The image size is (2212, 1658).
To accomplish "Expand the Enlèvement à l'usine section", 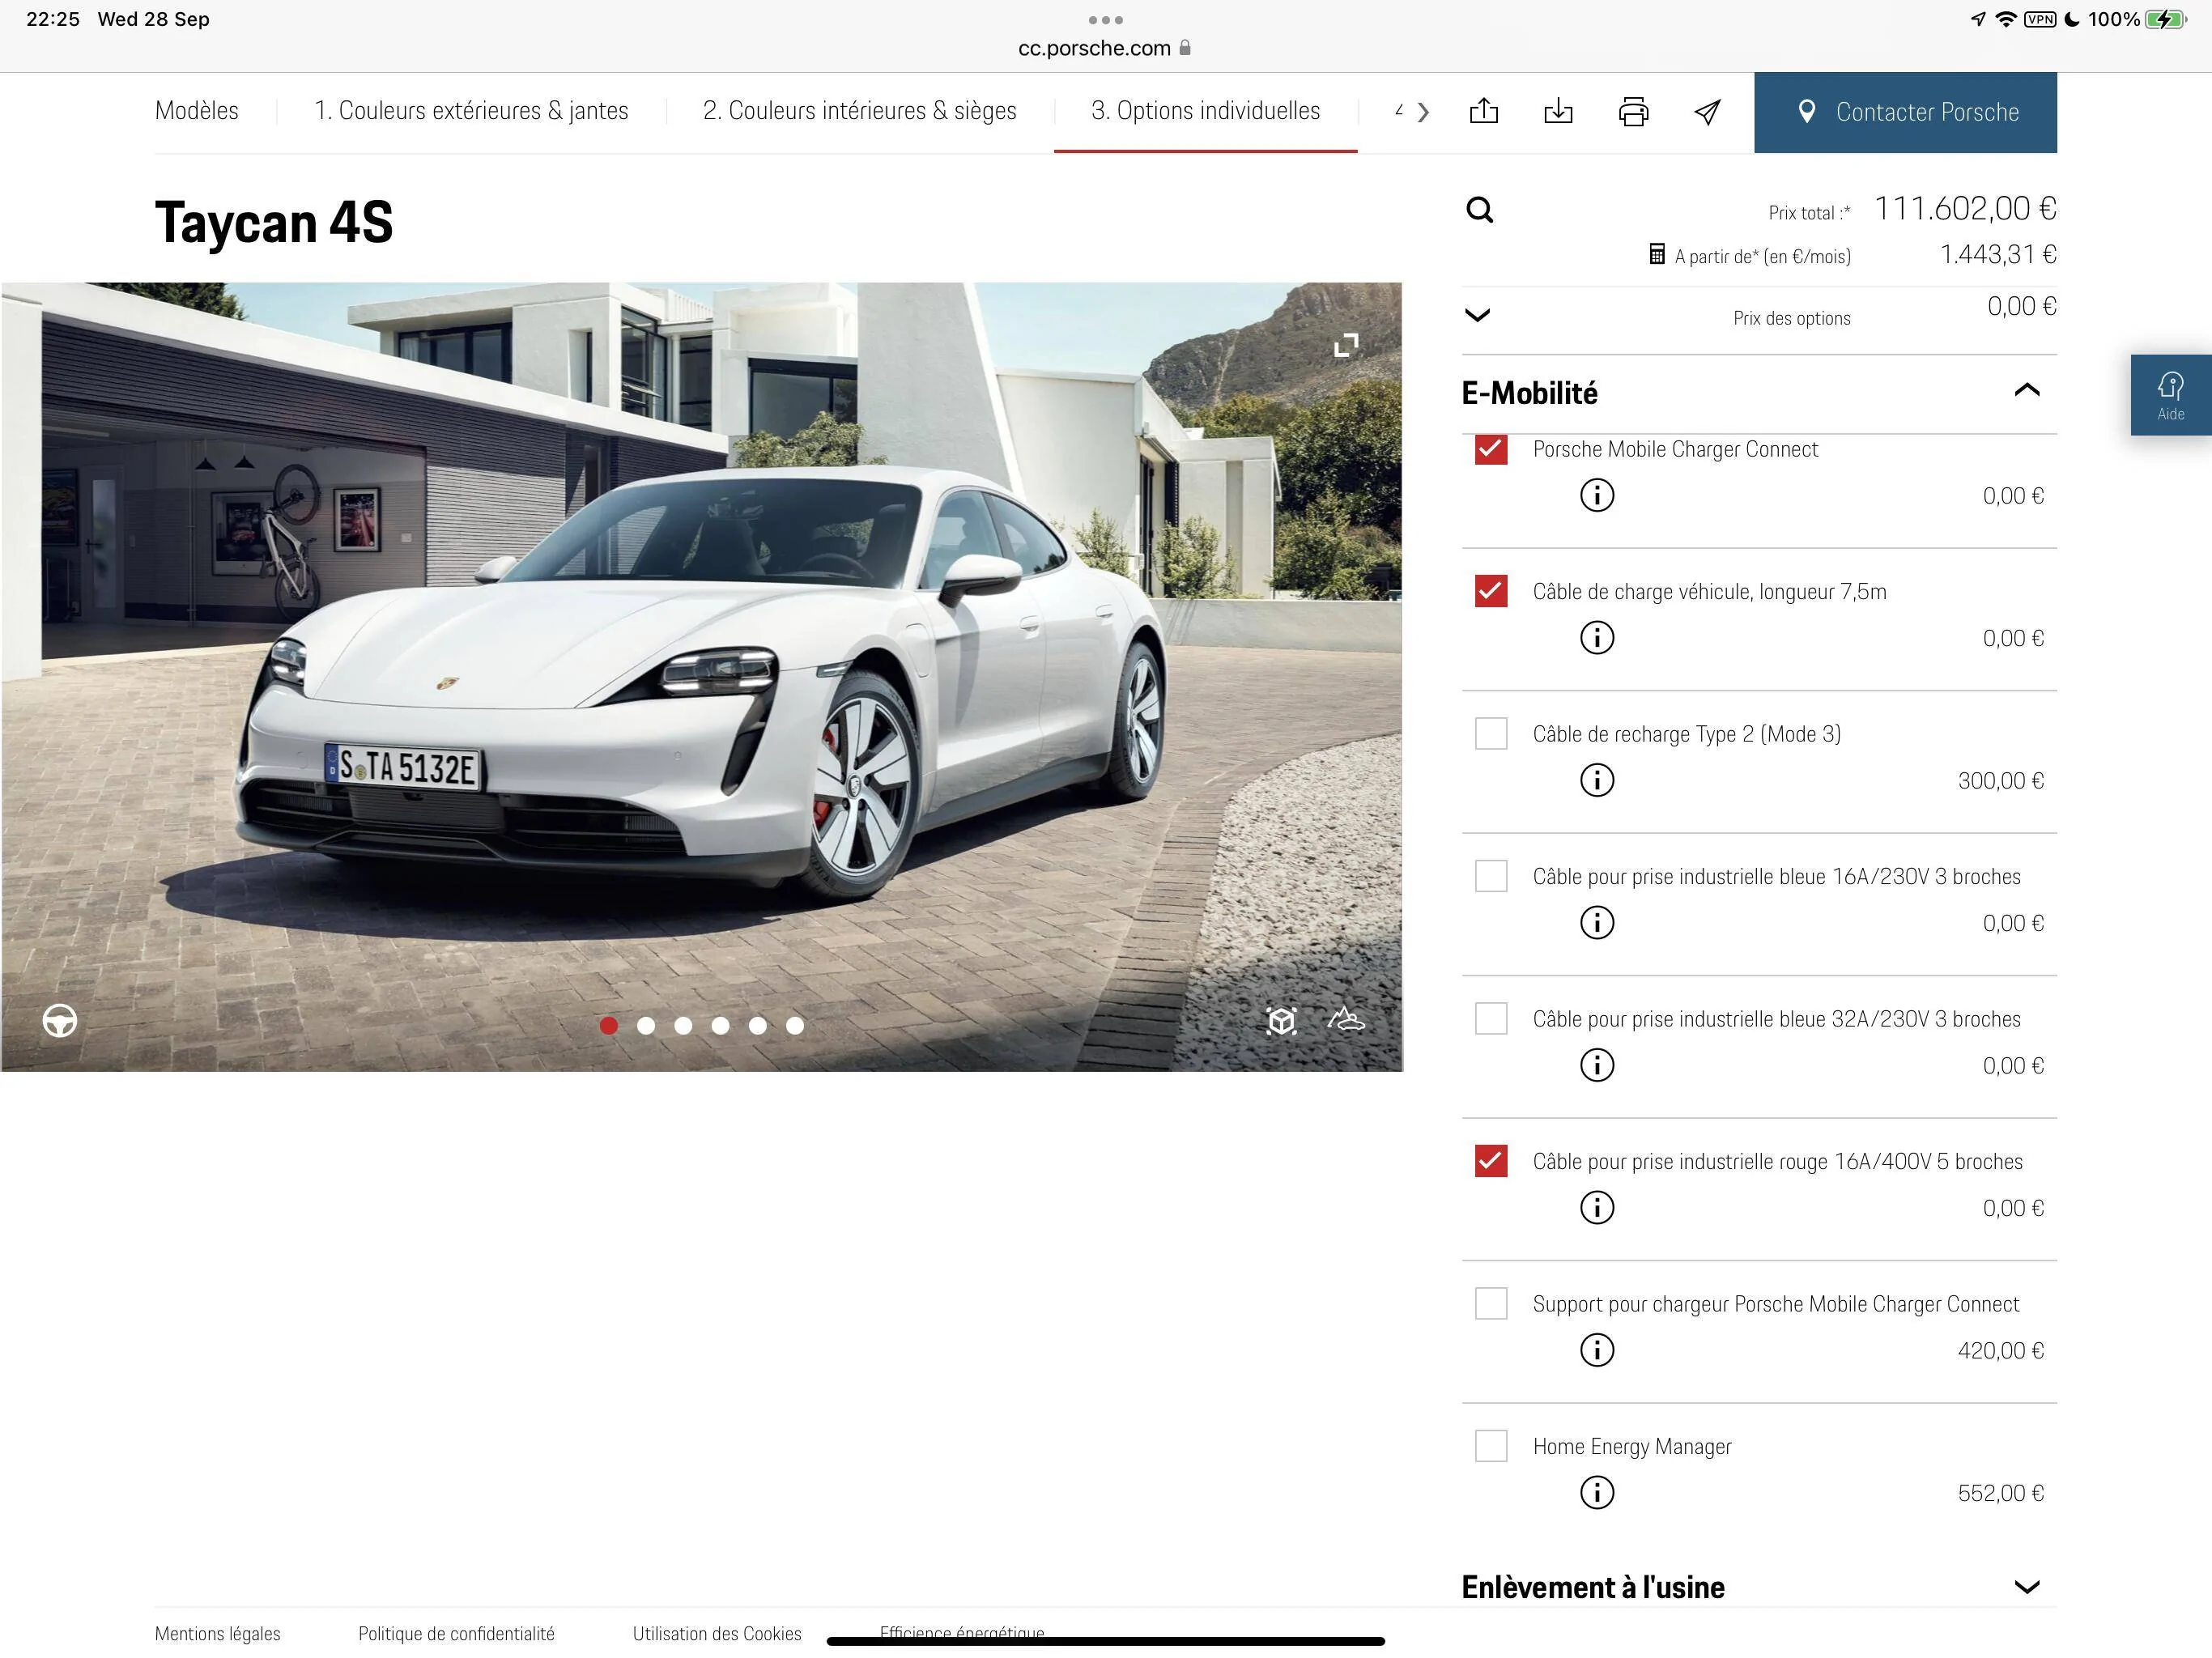I will click(2026, 1587).
